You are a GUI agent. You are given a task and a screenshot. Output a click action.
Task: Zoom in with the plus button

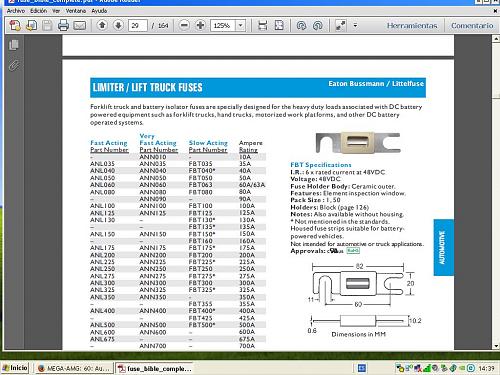tap(200, 25)
